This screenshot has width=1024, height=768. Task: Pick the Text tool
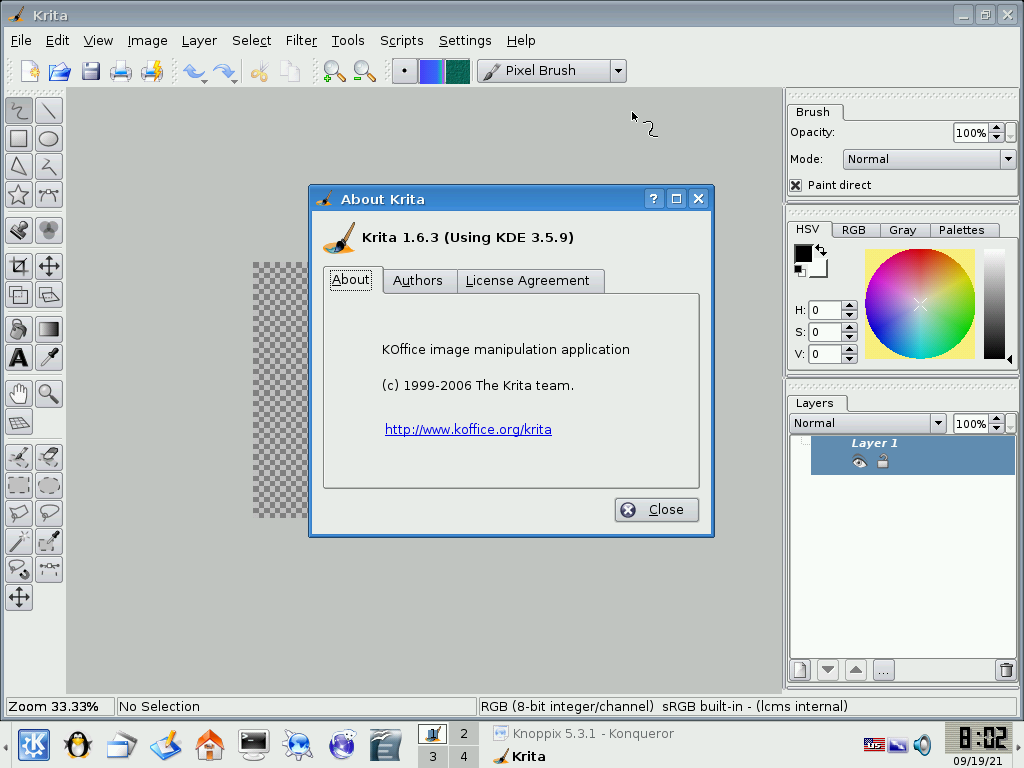pyautogui.click(x=18, y=357)
